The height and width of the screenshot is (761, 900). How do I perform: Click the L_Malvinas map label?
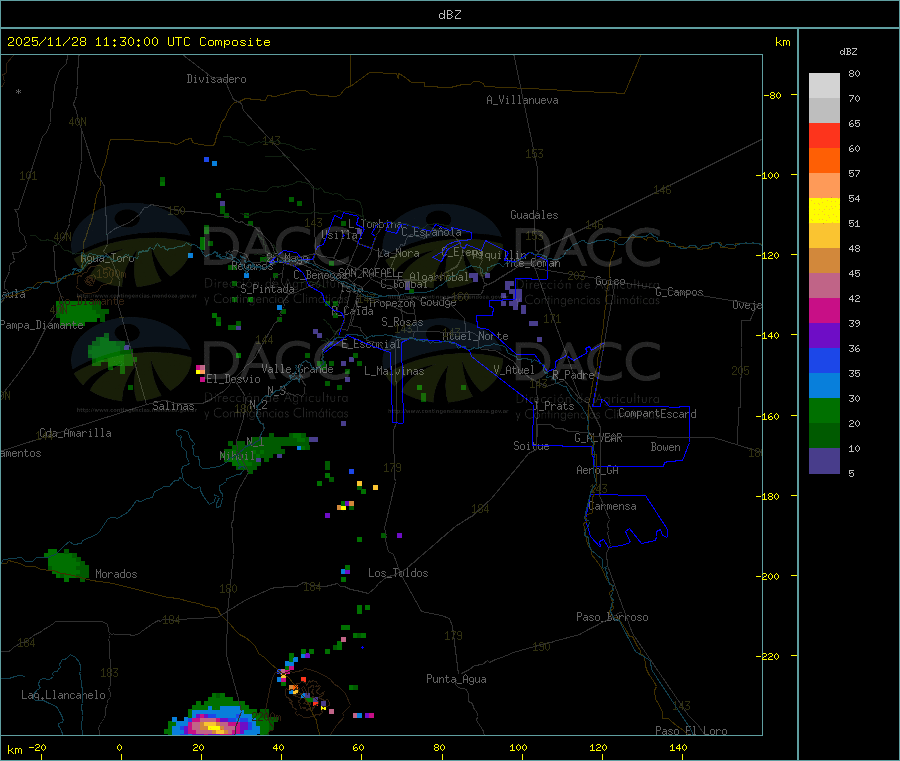tap(394, 371)
